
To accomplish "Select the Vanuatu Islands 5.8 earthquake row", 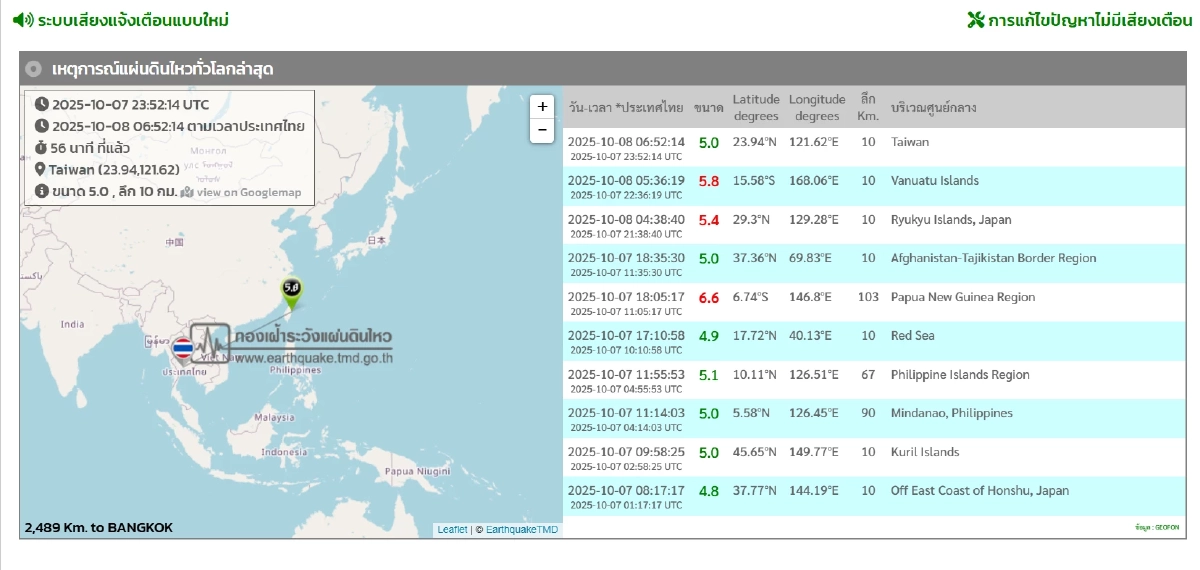I will point(874,187).
